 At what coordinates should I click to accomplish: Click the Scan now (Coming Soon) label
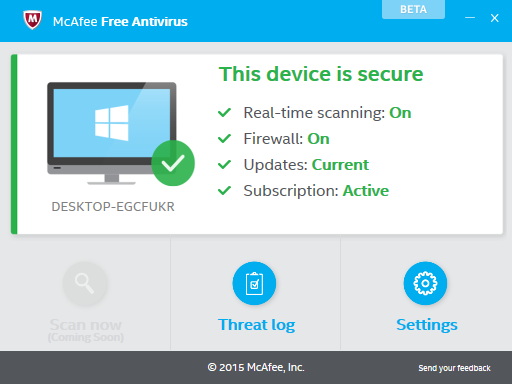[x=86, y=330]
